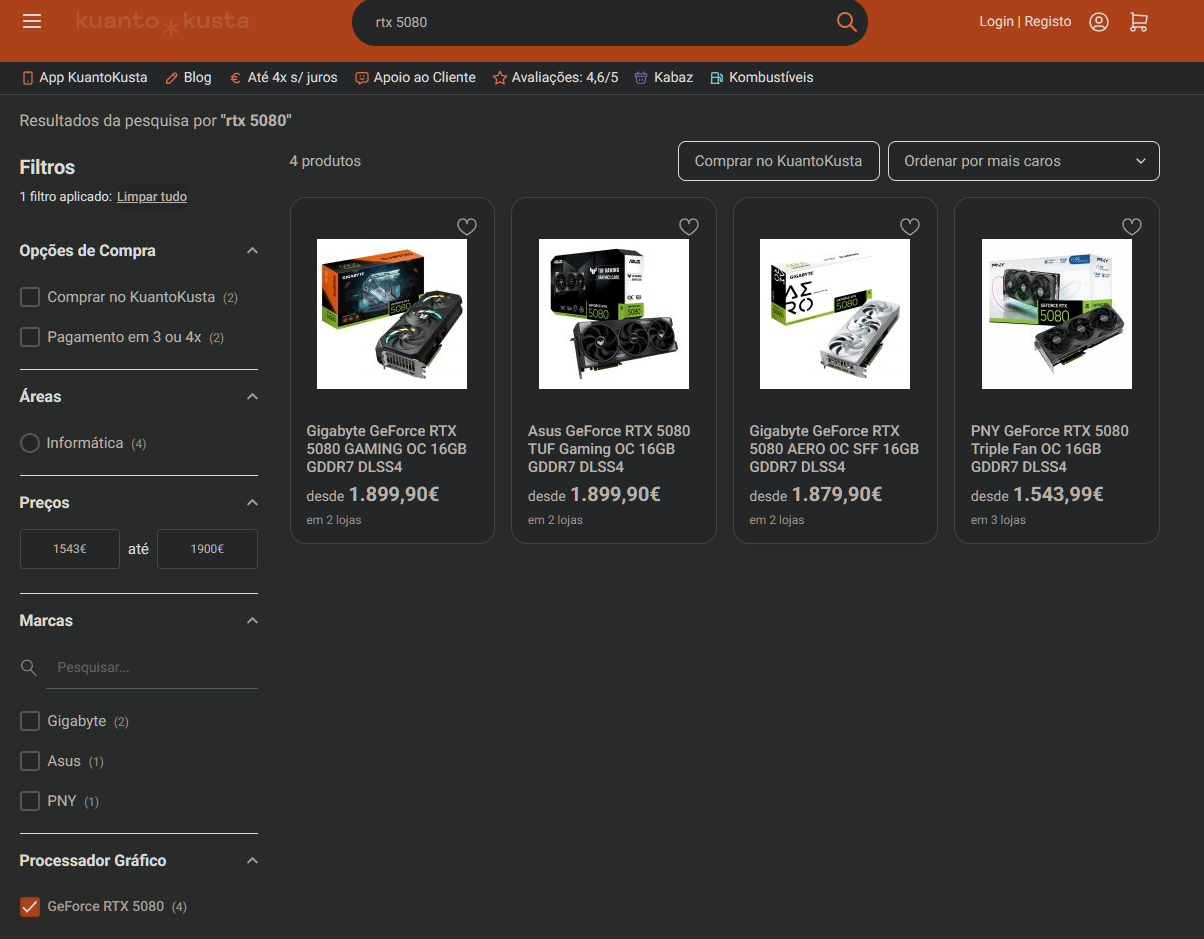Open the shopping cart icon
The image size is (1204, 939).
pos(1139,22)
